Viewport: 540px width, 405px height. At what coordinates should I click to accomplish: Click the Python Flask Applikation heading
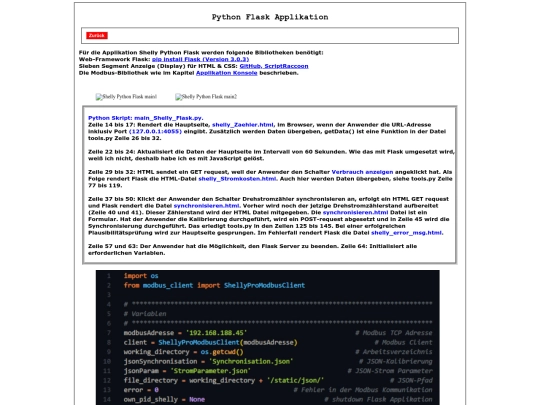click(270, 17)
